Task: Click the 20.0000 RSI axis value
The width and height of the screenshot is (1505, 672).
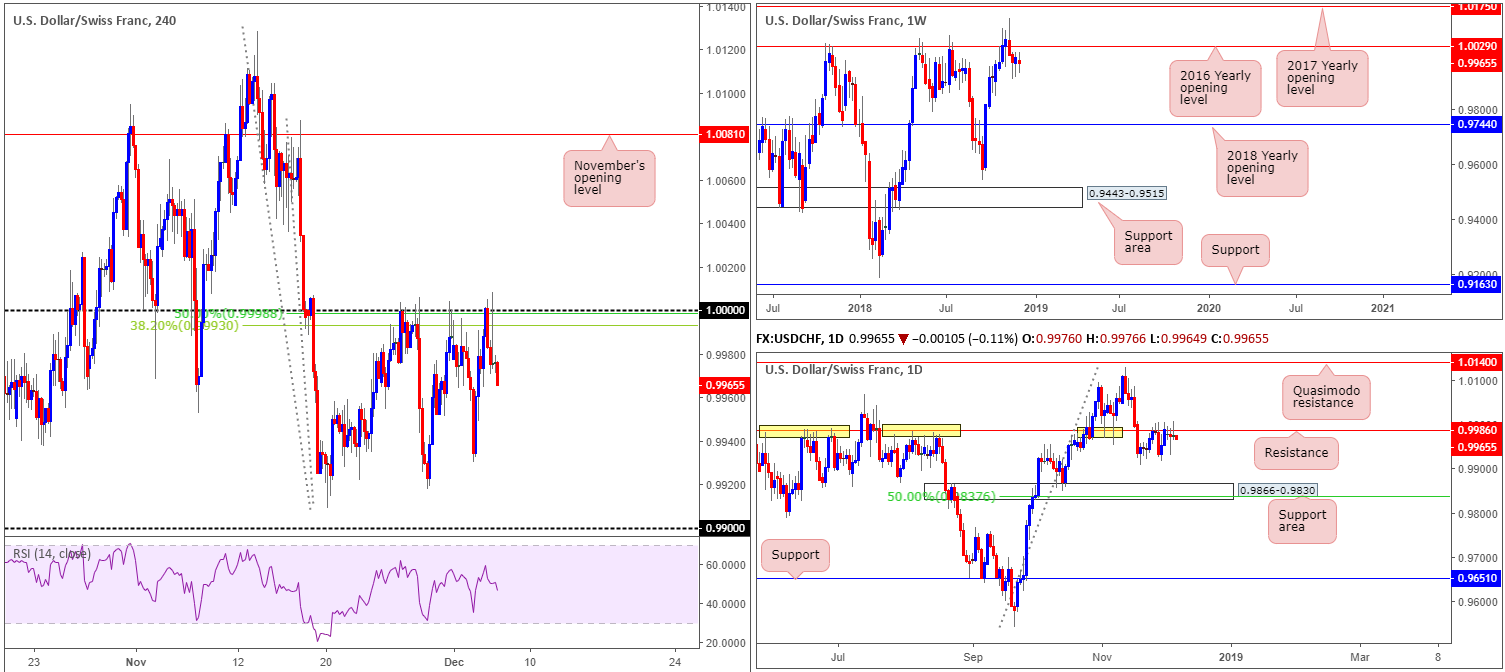Action: click(724, 643)
